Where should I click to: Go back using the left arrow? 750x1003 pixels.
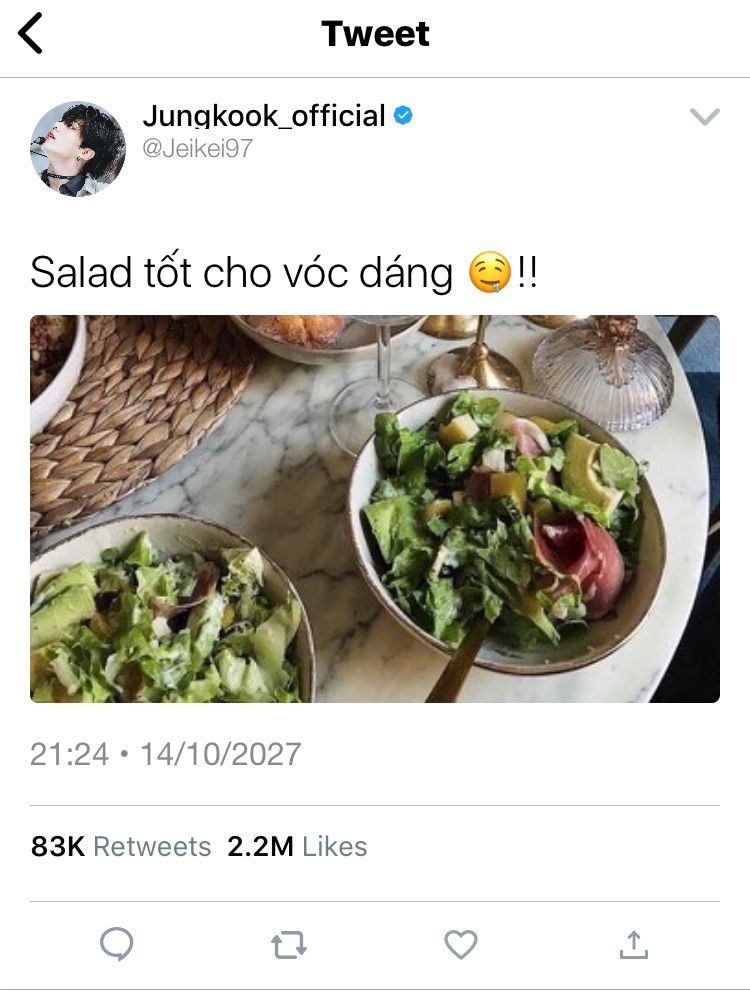pos(30,33)
